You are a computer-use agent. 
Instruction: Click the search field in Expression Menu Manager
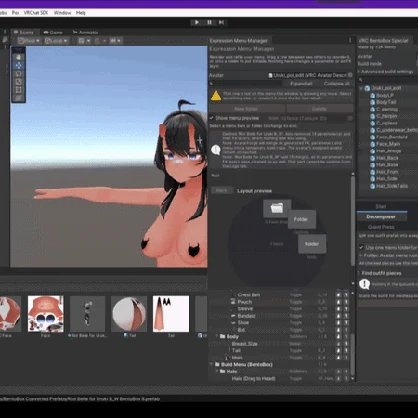point(245,83)
